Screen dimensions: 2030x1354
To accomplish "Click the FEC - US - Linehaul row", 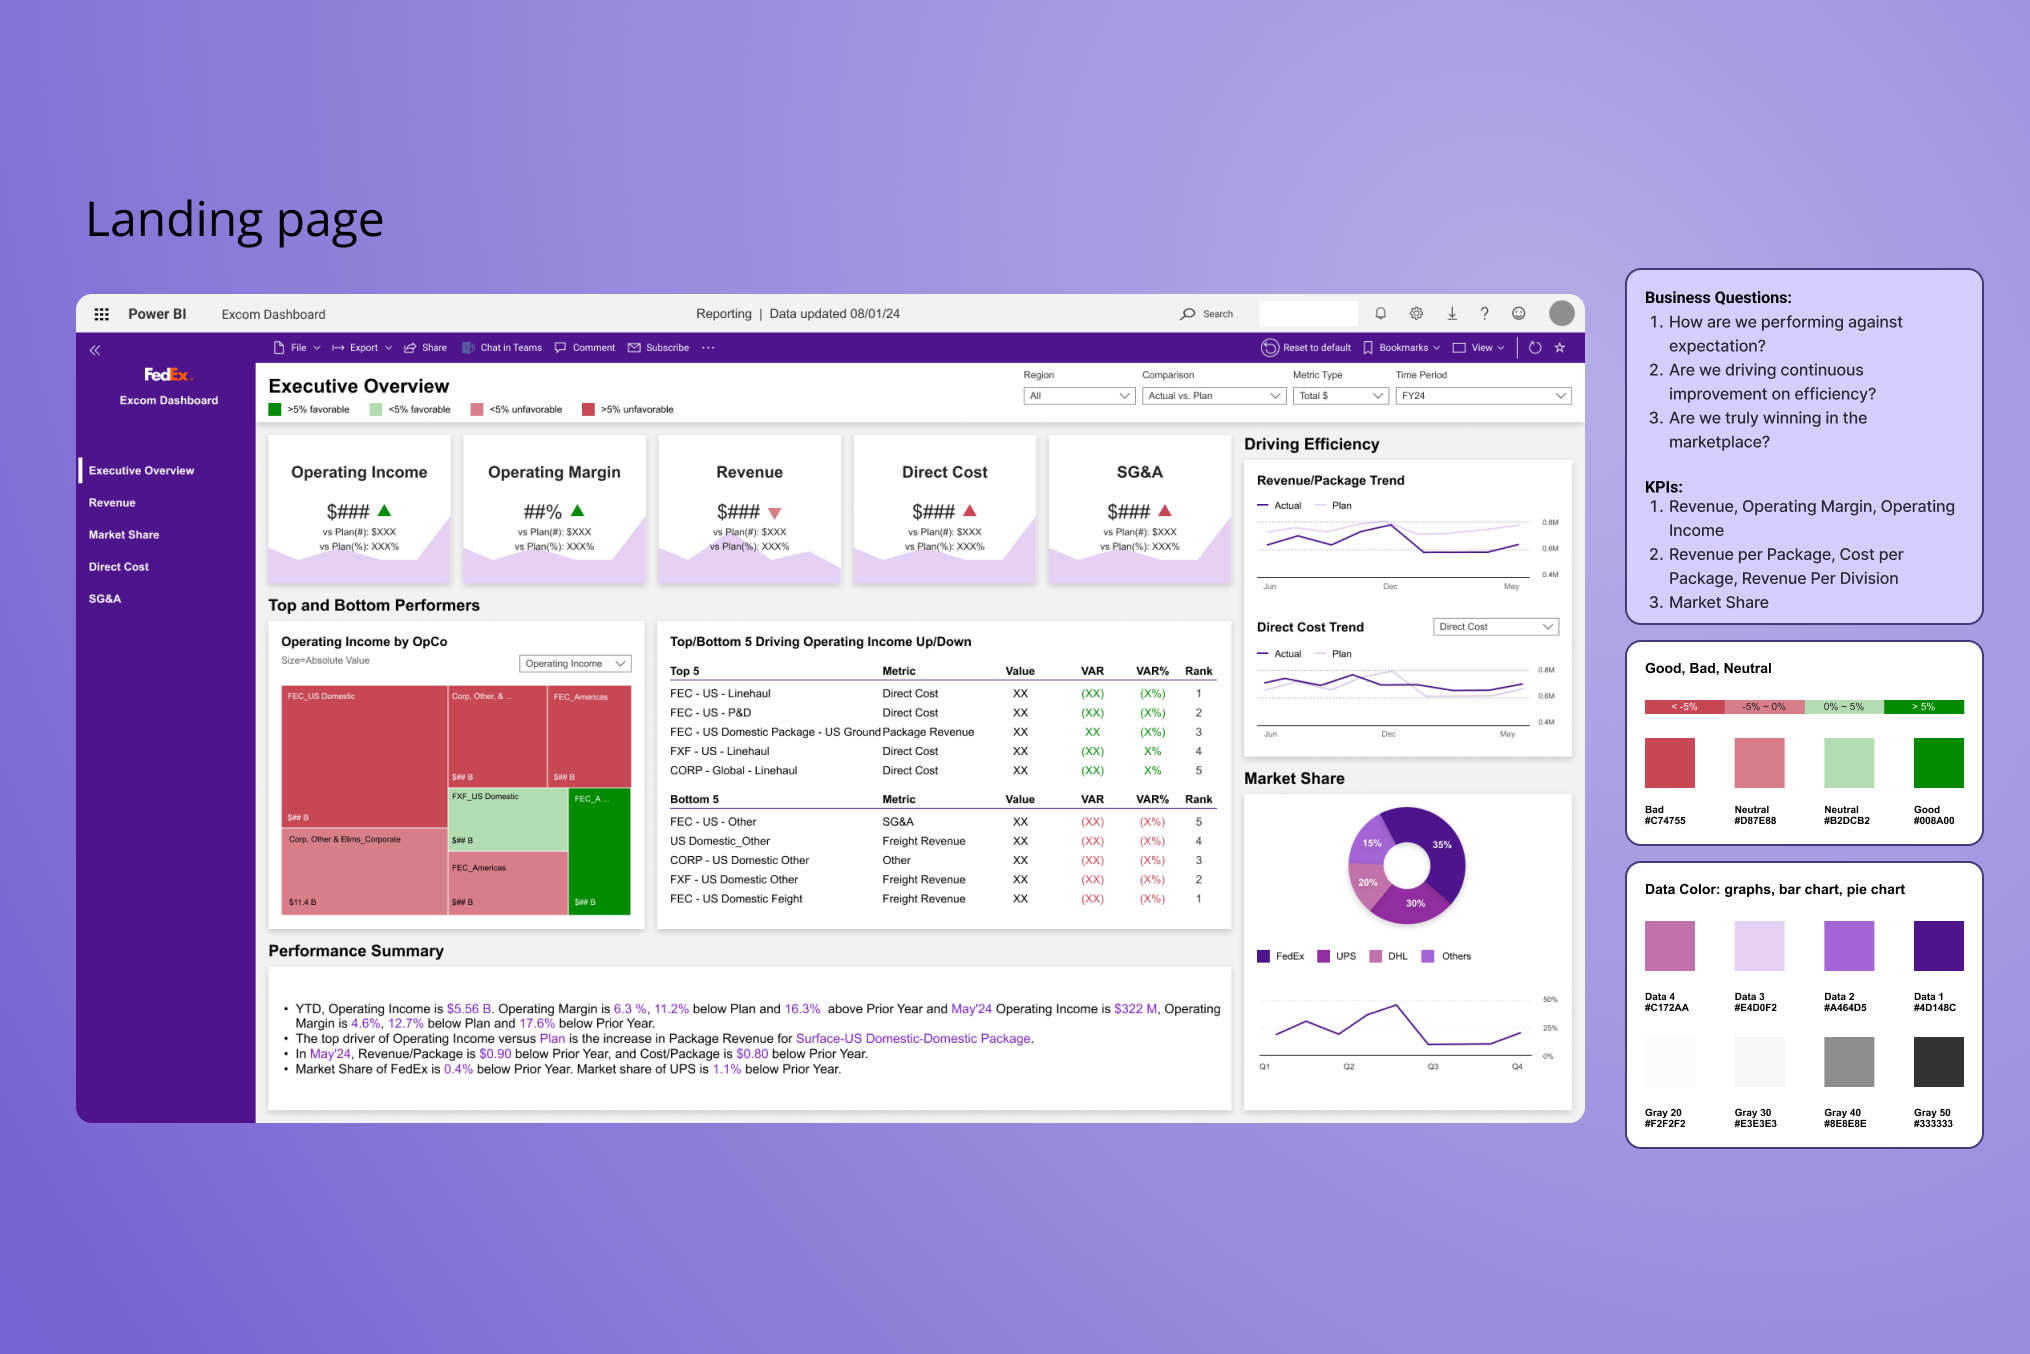I will click(x=942, y=694).
